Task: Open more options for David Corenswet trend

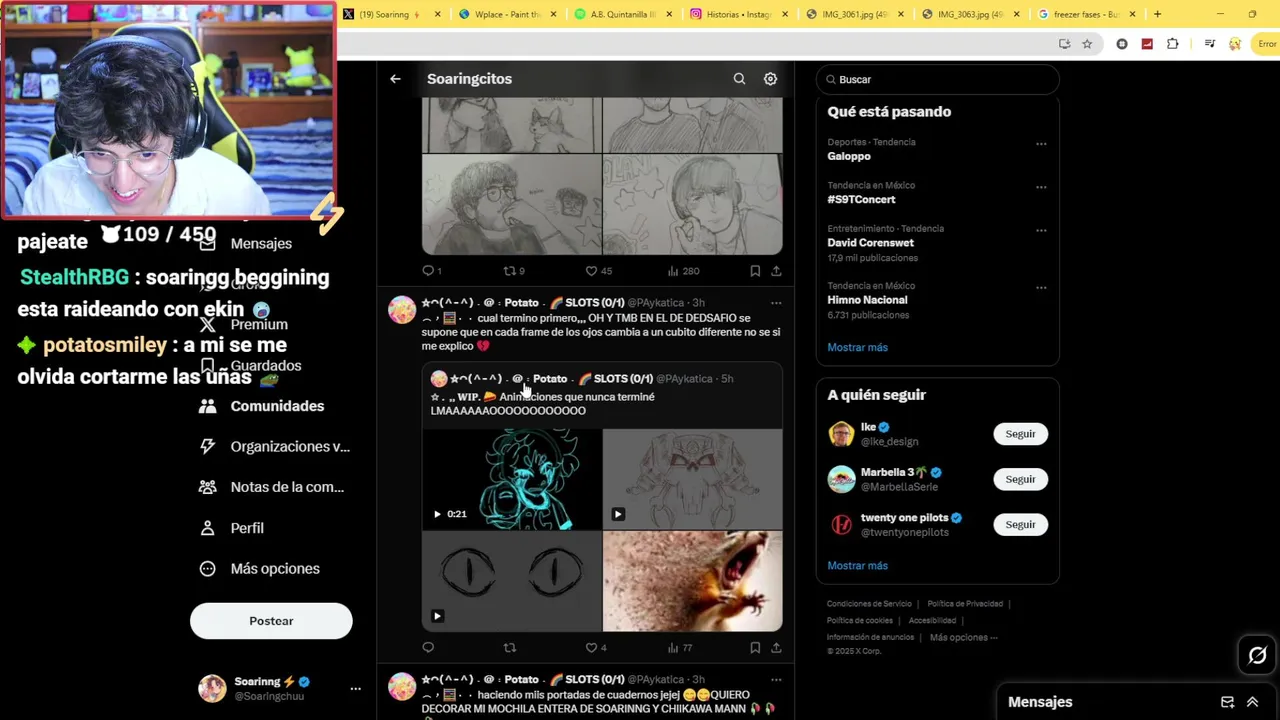Action: tap(1041, 230)
